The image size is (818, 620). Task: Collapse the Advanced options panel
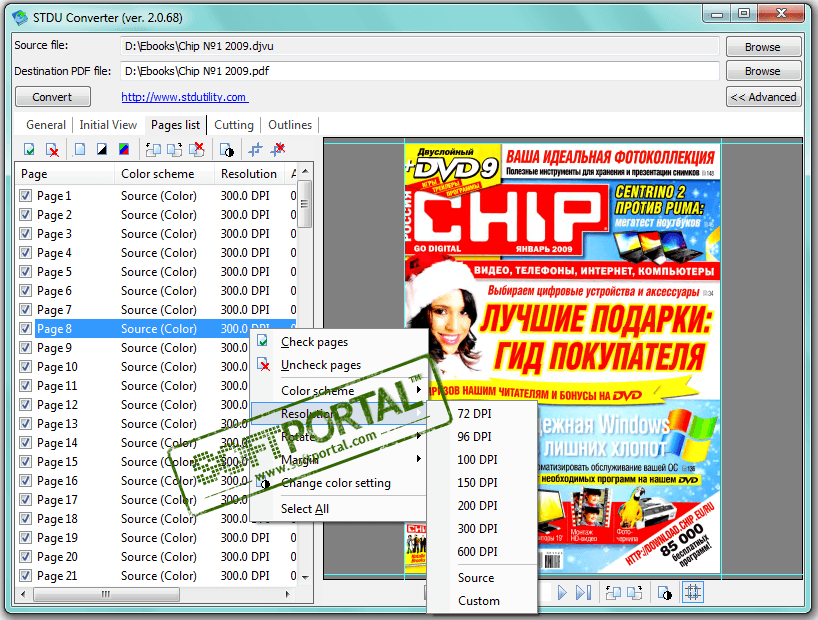(763, 97)
